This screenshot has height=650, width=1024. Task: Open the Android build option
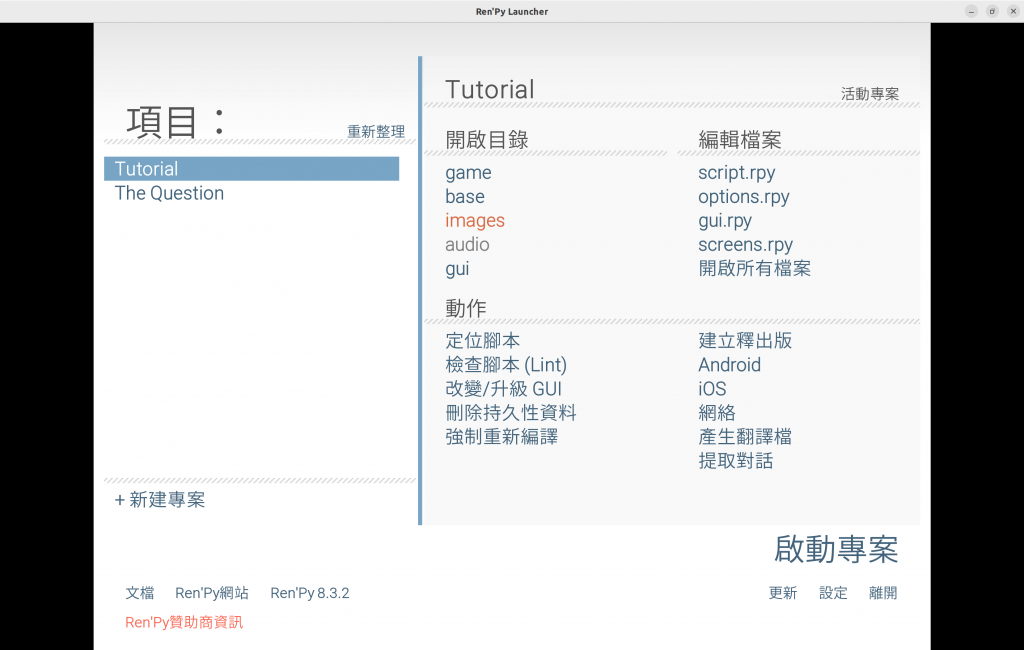[x=729, y=365]
